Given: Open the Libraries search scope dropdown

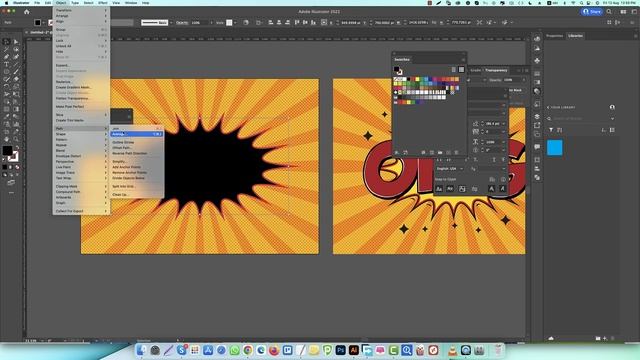Looking at the screenshot, I should click(612, 119).
